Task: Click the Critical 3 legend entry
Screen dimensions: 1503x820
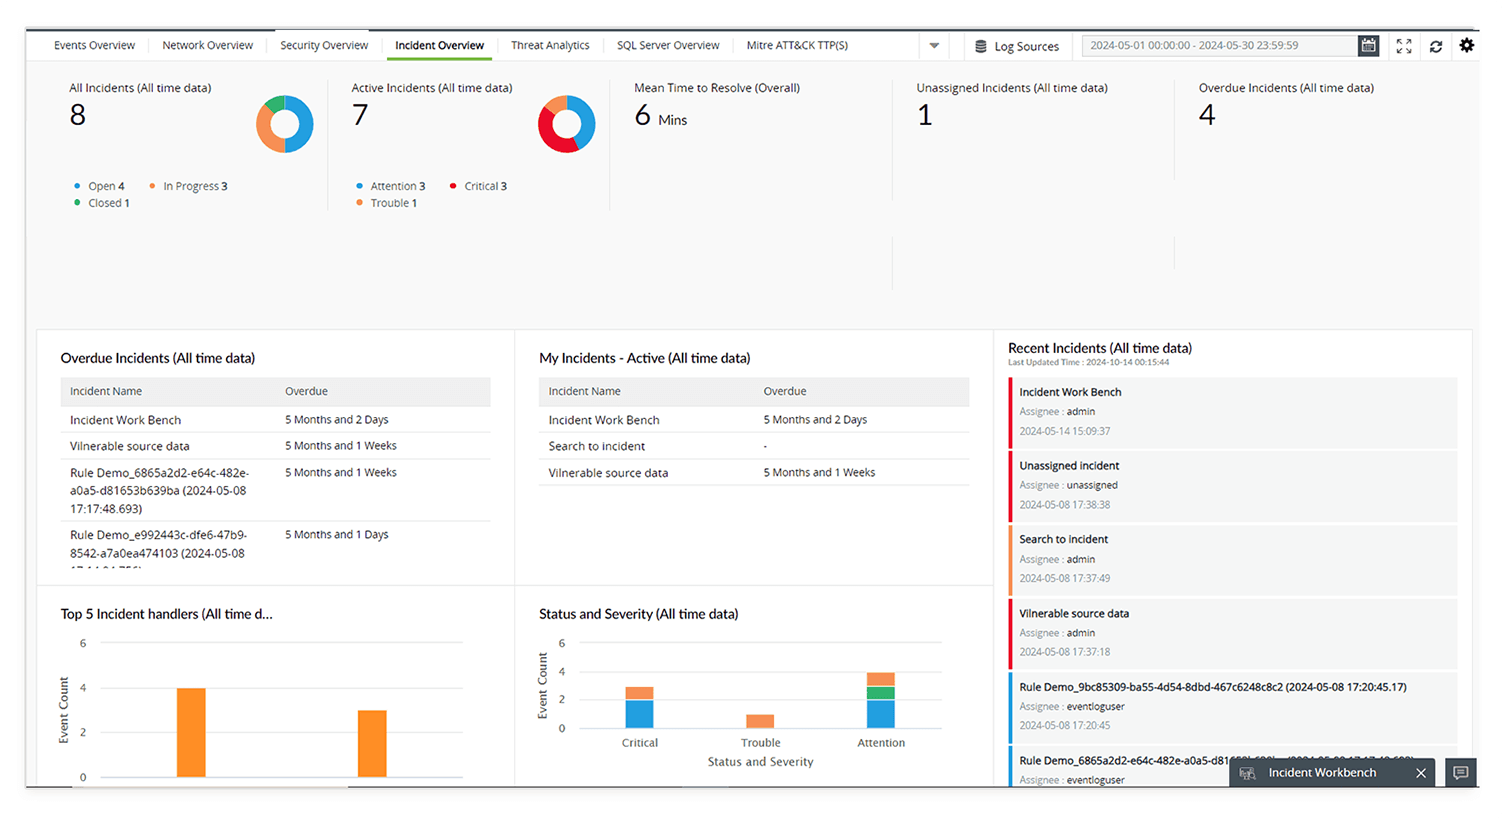Action: pyautogui.click(x=478, y=186)
